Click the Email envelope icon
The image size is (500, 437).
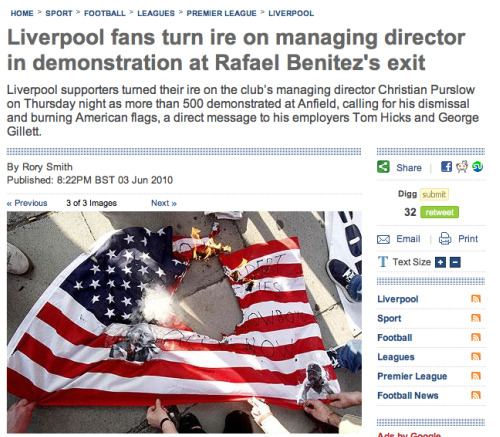[383, 239]
